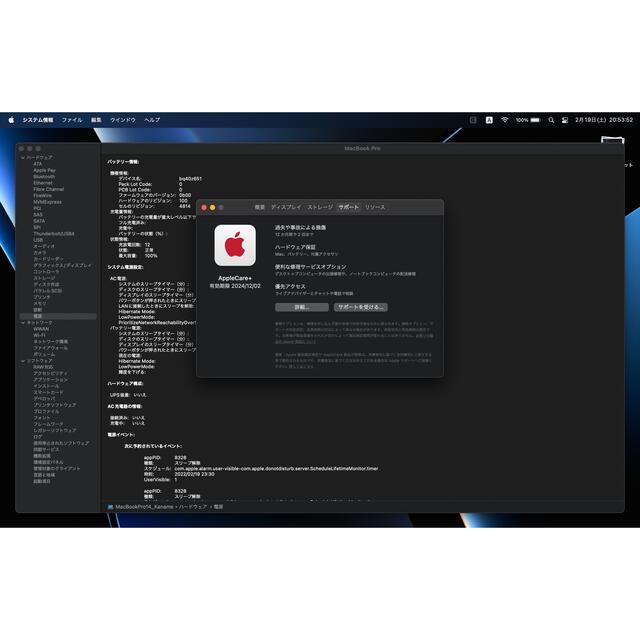640x640 pixels.
Task: Collapse the ネットワーク tree section
Action: coord(23,322)
